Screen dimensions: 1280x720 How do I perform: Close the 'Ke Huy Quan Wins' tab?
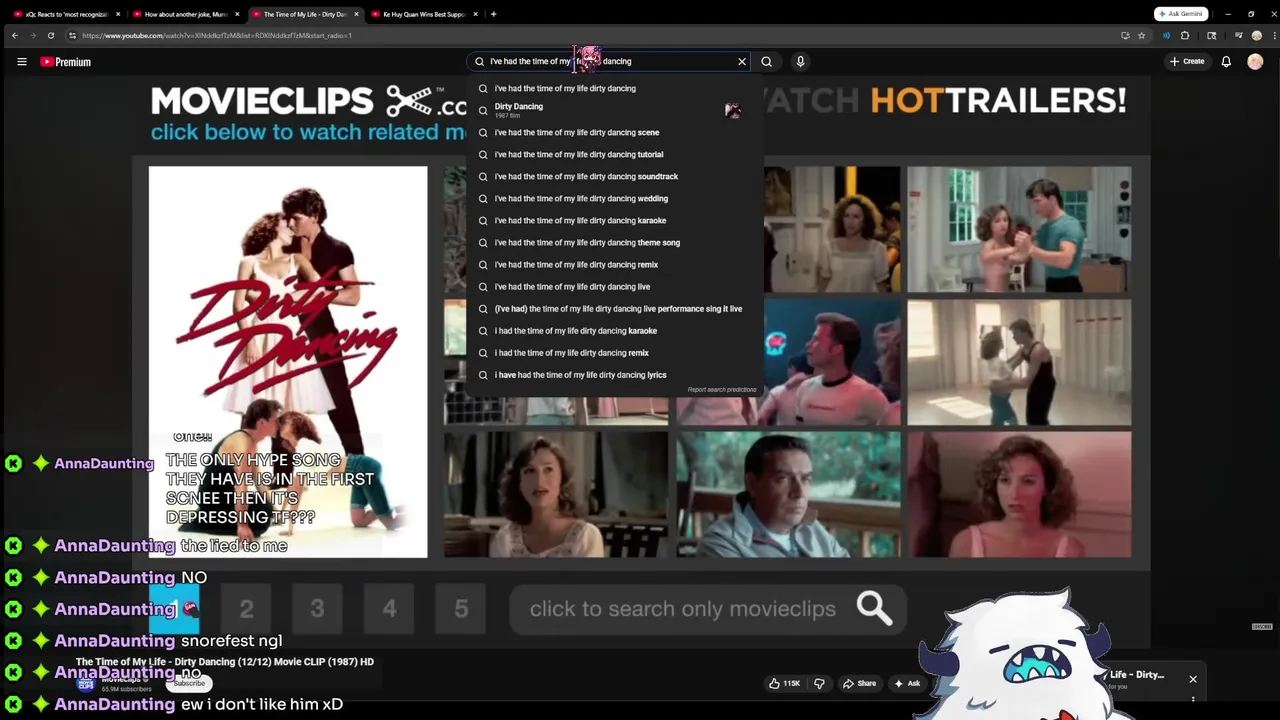pyautogui.click(x=476, y=14)
